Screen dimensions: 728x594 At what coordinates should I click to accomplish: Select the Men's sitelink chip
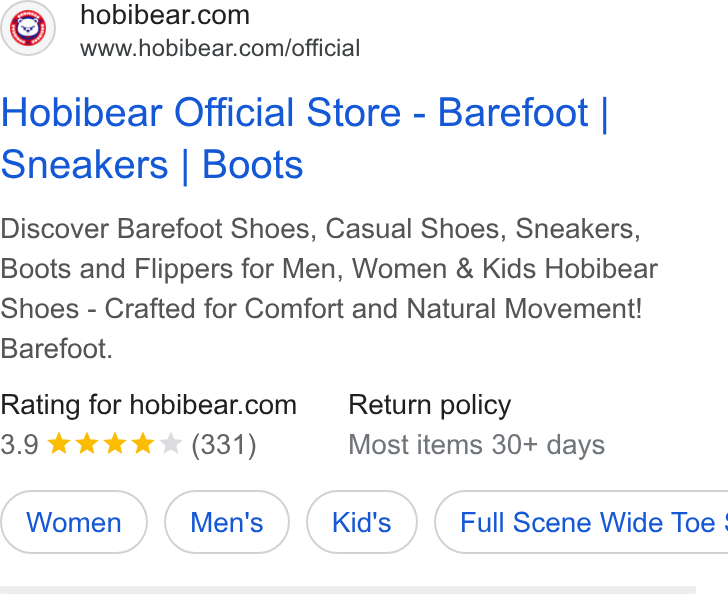227,522
